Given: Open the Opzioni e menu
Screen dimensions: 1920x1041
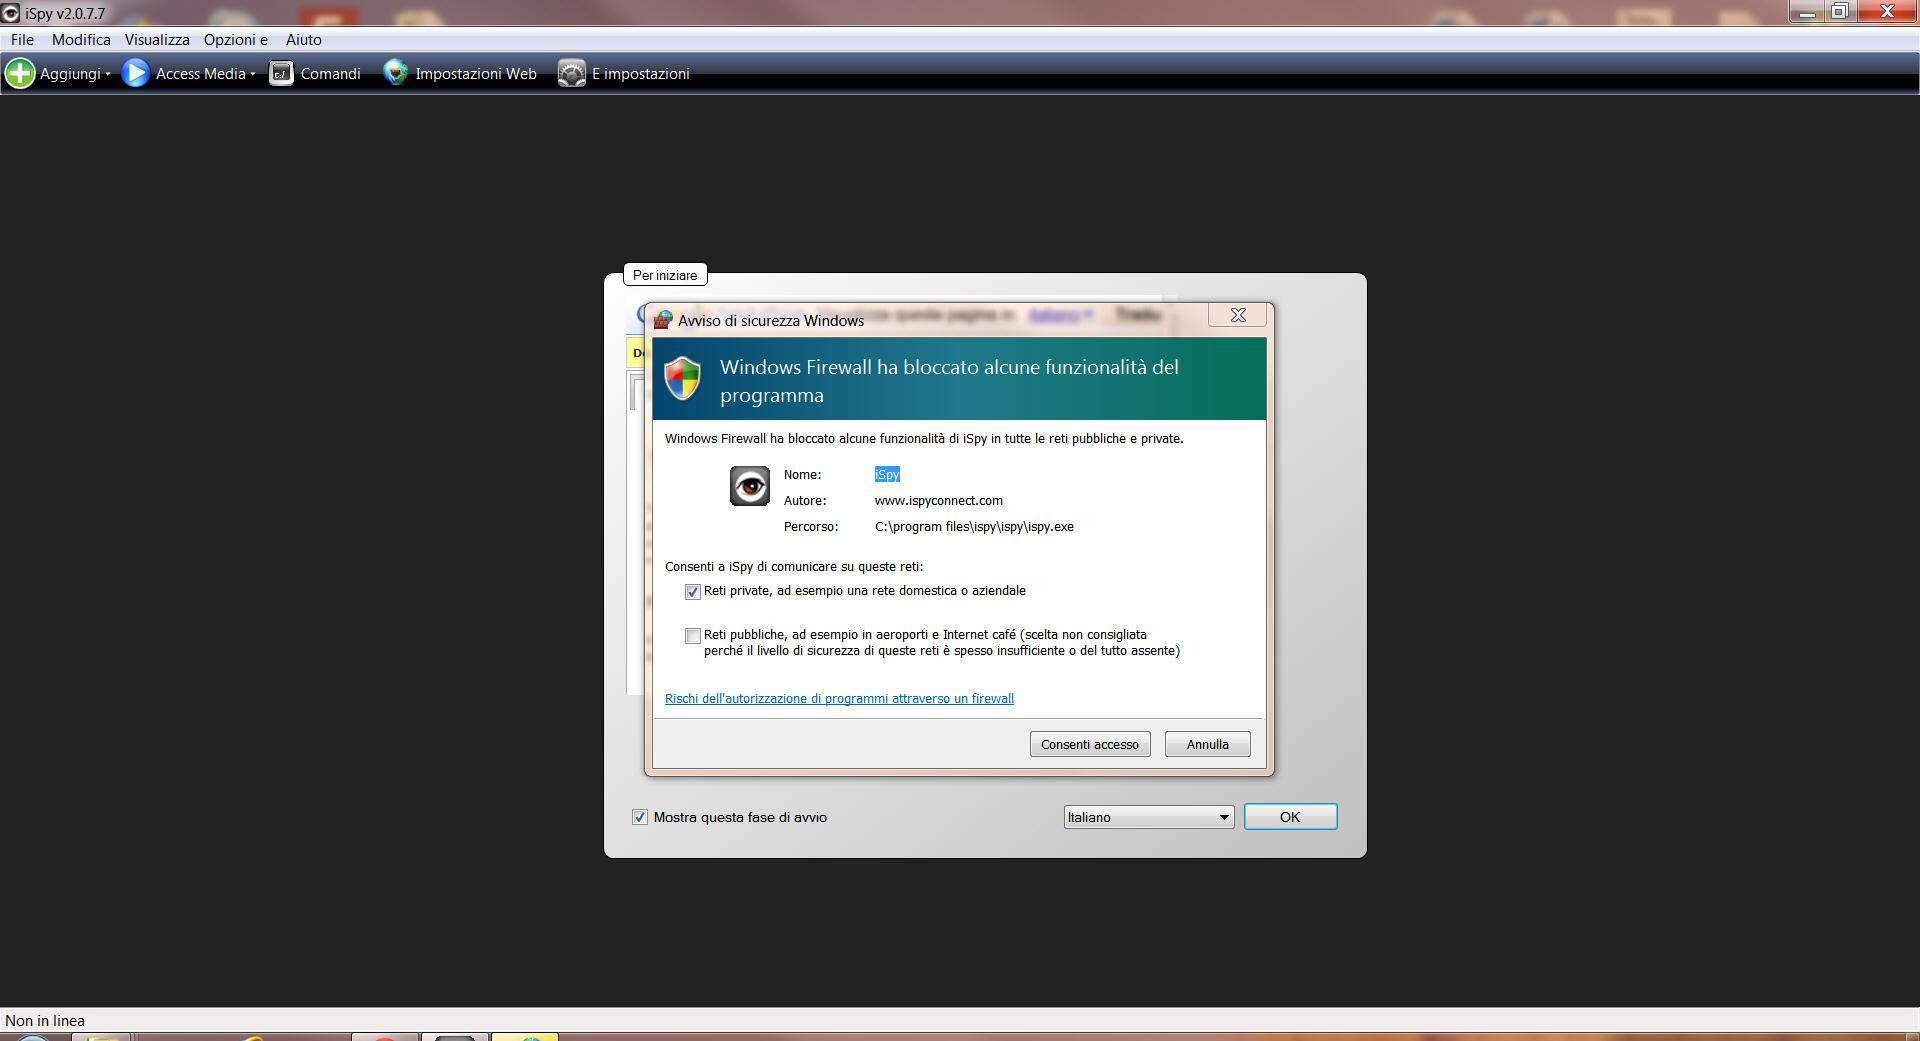Looking at the screenshot, I should (236, 40).
